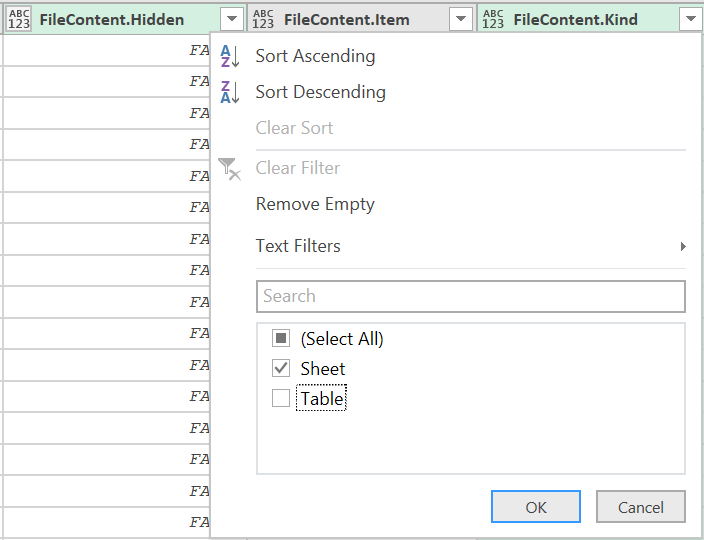Choose Sort Descending menu entry
The height and width of the screenshot is (540, 704).
click(321, 92)
